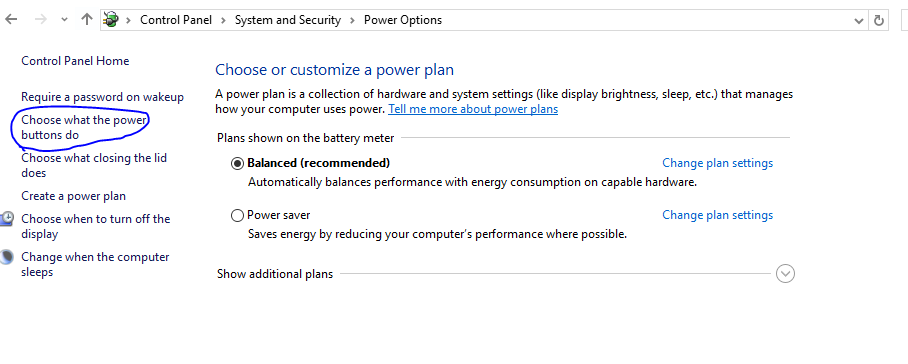This screenshot has height=364, width=908.
Task: Refresh the Power Options page
Action: 878,21
